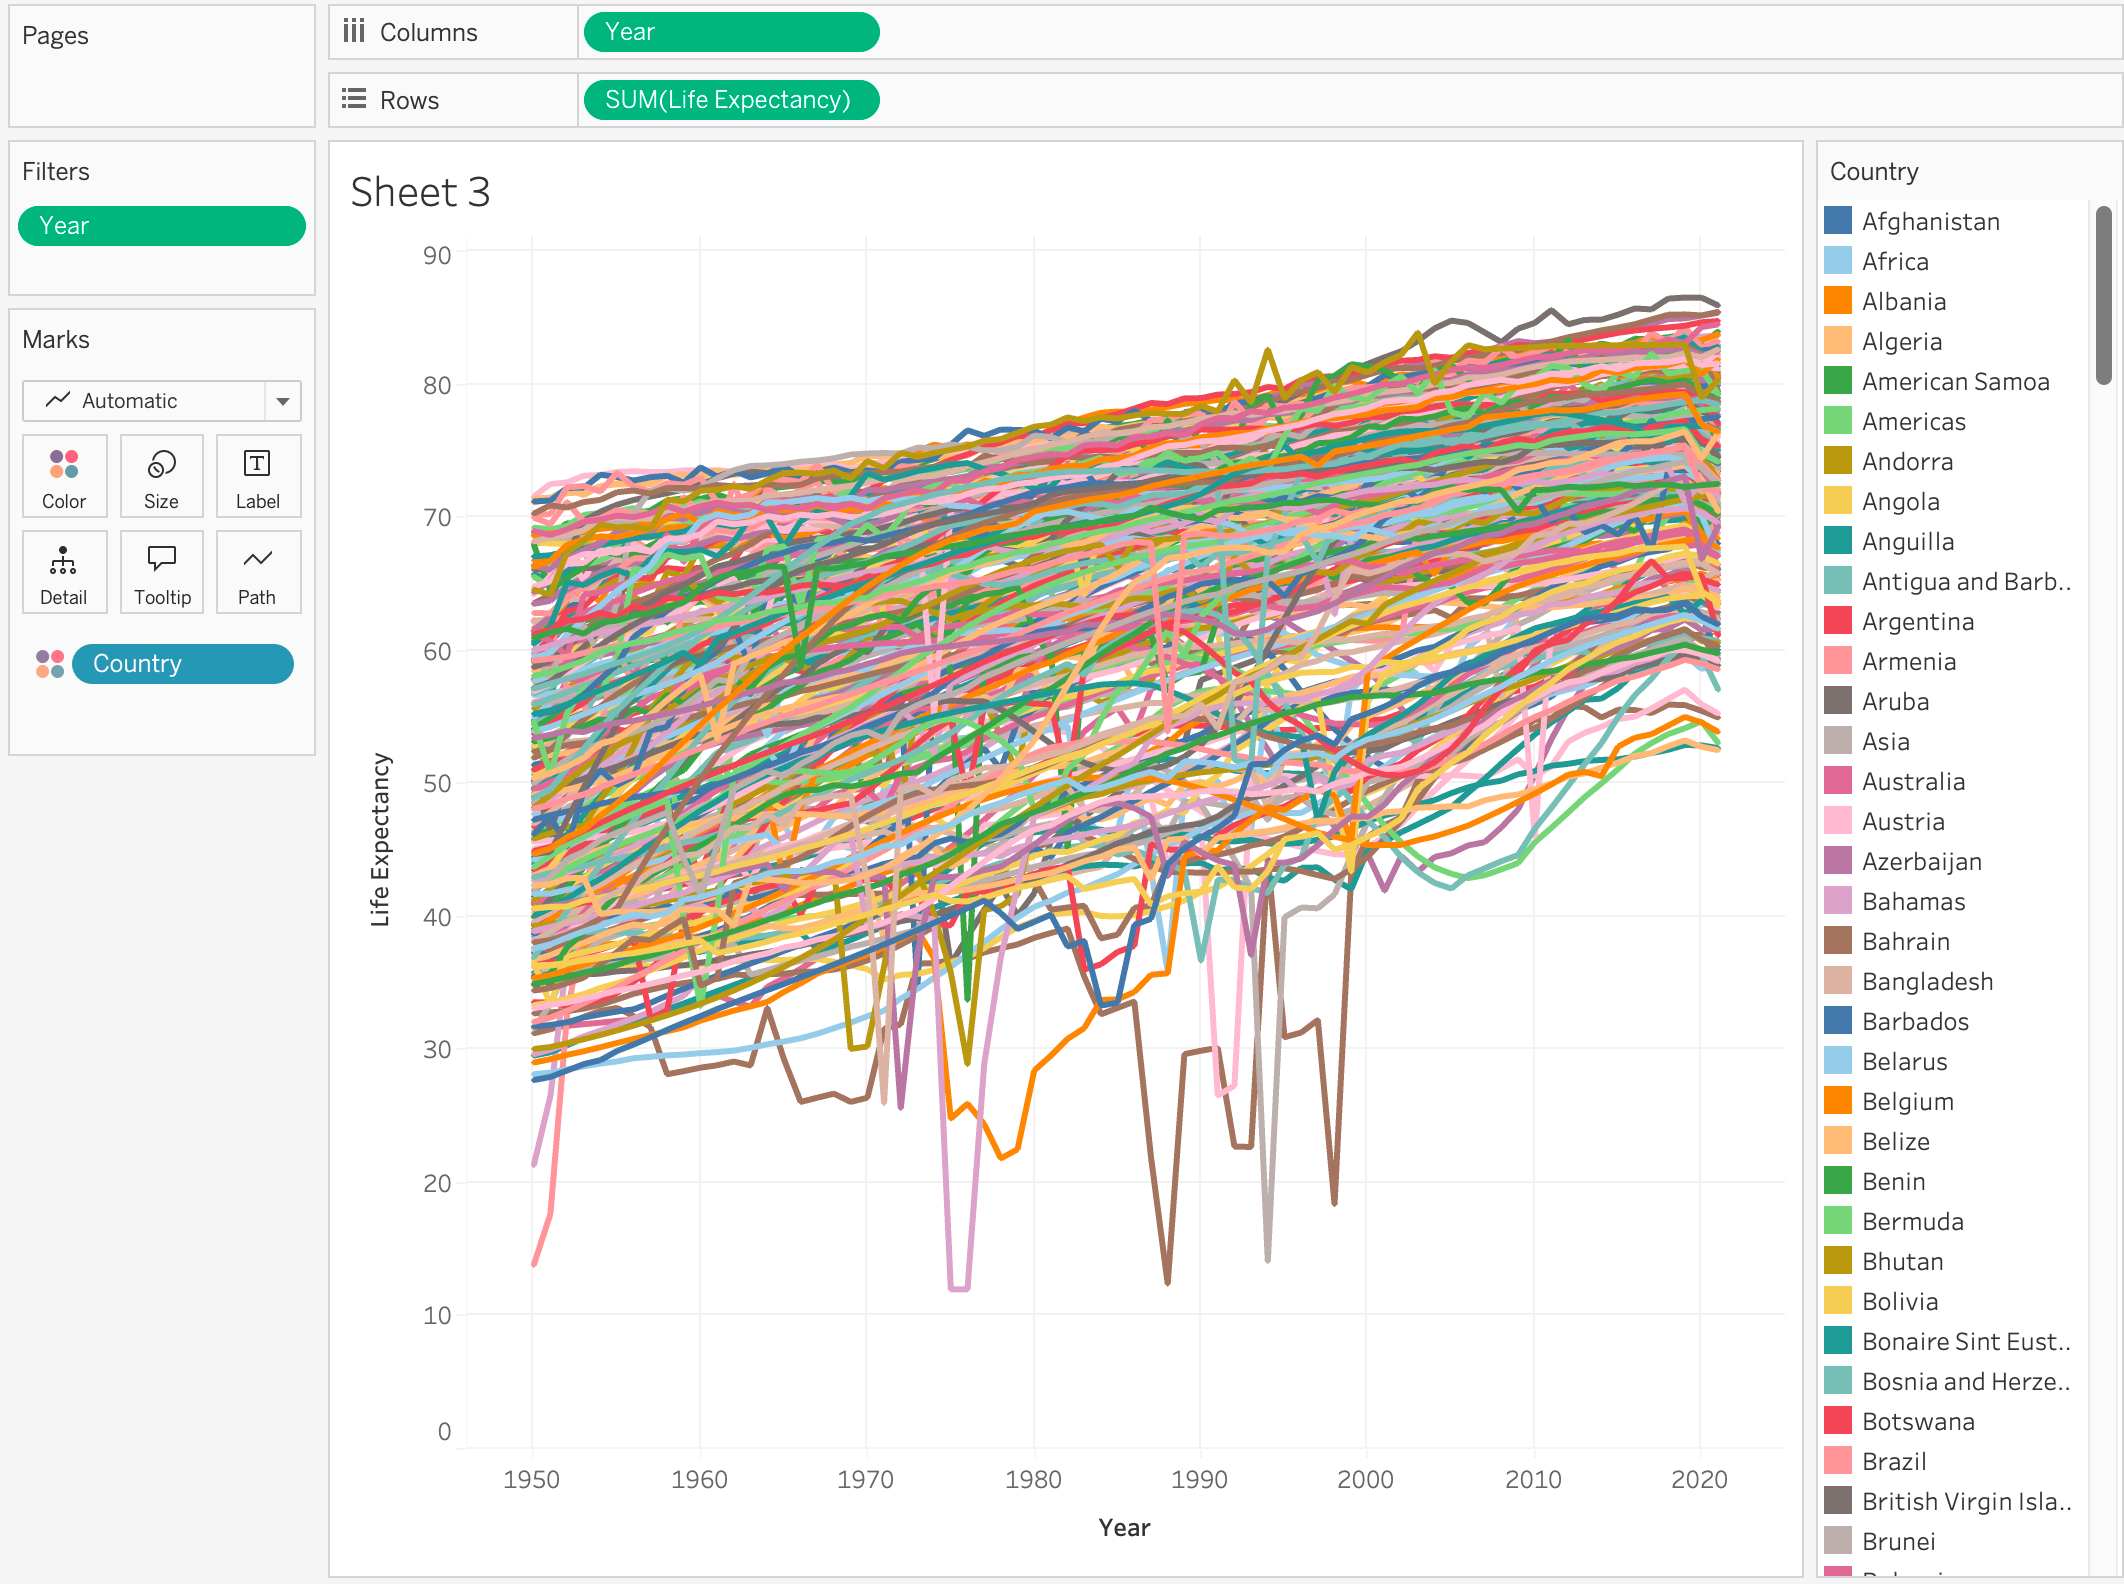The height and width of the screenshot is (1584, 2124).
Task: Click the Detail marks card
Action: click(x=64, y=572)
